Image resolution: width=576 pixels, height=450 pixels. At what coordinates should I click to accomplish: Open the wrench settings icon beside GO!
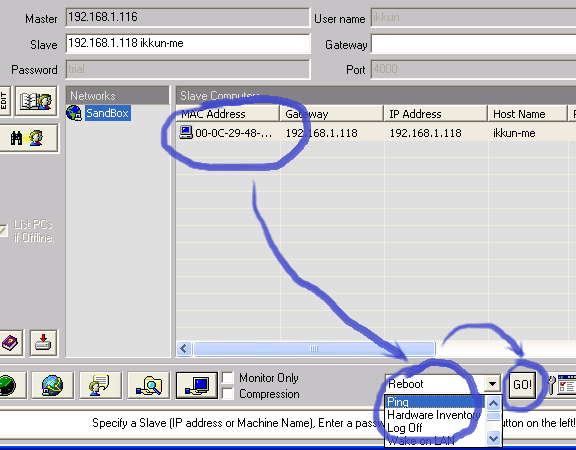(551, 385)
